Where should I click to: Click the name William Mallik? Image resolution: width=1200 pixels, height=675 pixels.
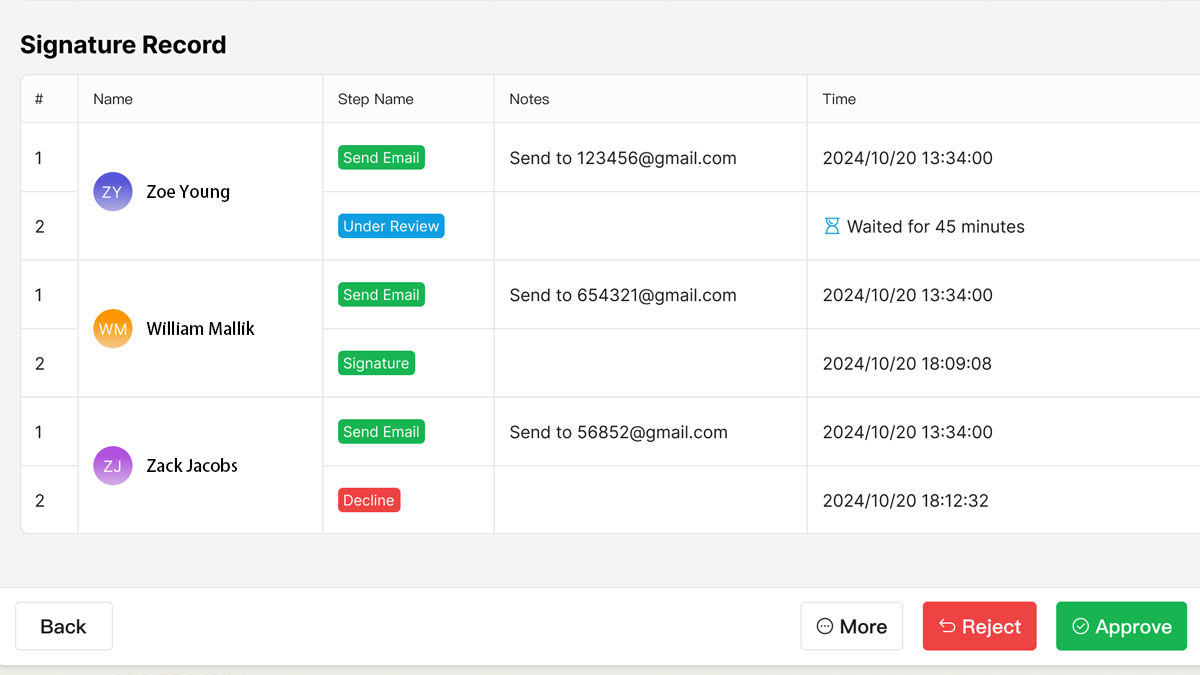[x=200, y=329]
